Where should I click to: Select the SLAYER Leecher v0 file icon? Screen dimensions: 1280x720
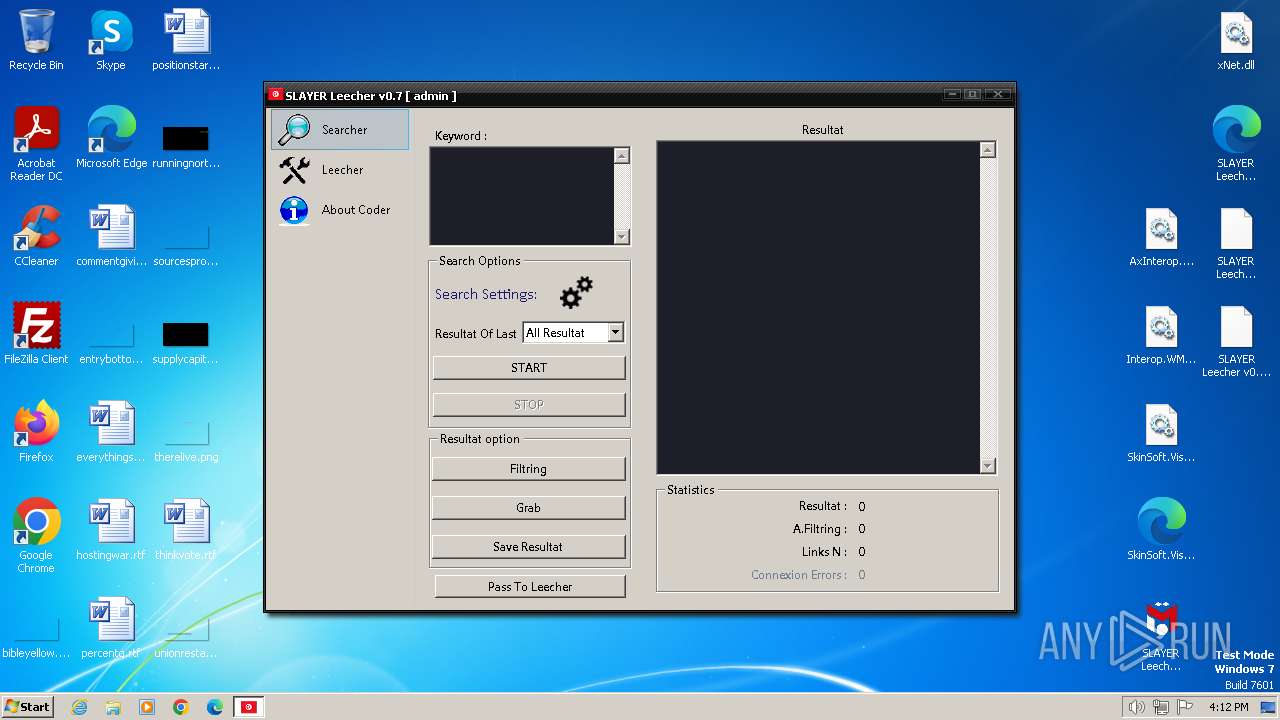[x=1236, y=341]
